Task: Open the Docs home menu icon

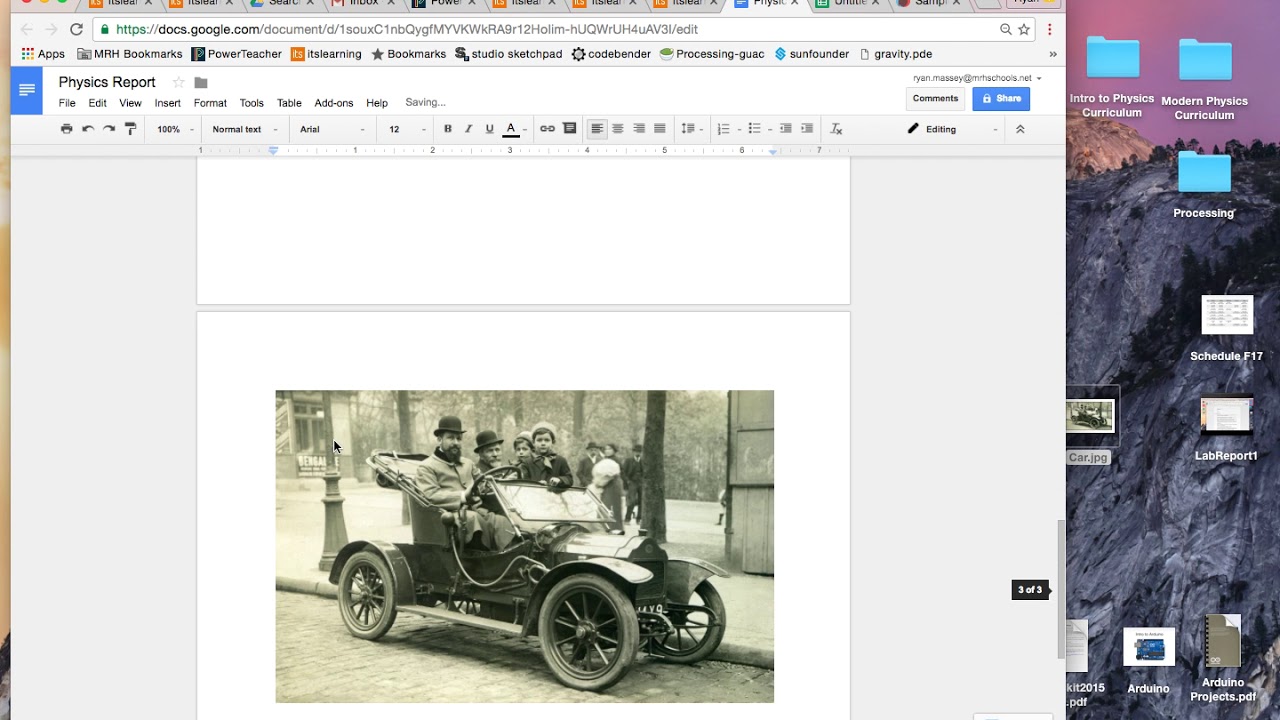Action: pyautogui.click(x=27, y=90)
